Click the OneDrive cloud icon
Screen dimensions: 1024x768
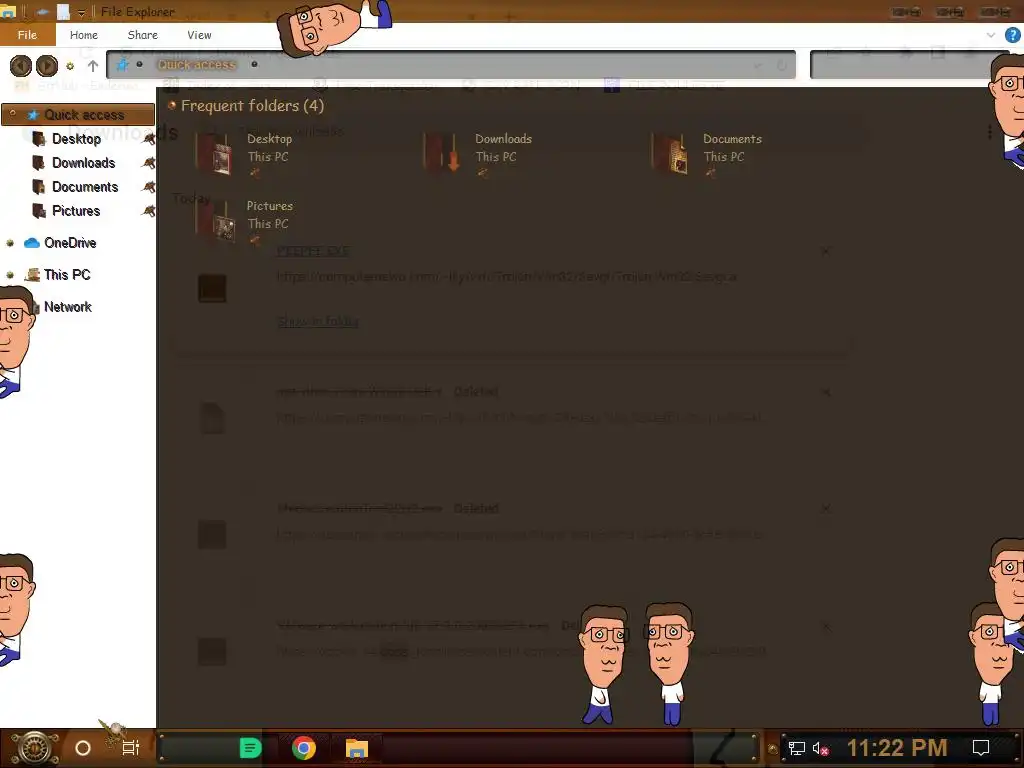[x=32, y=243]
